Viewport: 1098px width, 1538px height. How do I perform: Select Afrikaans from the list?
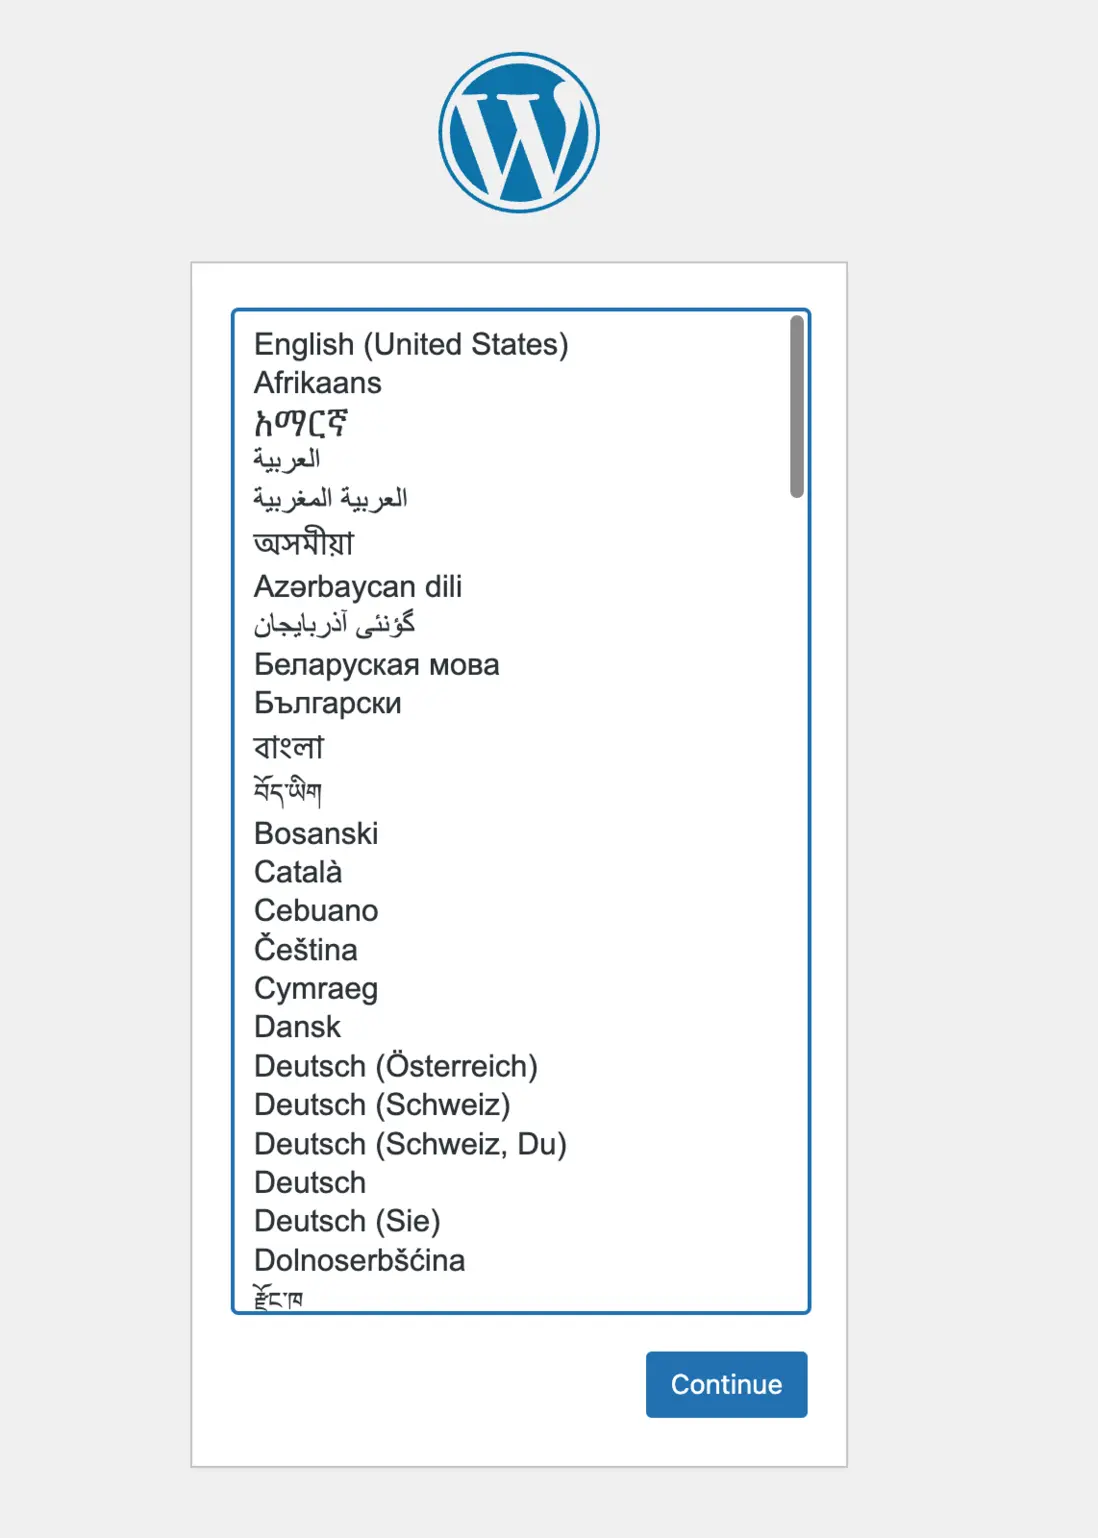(x=318, y=383)
